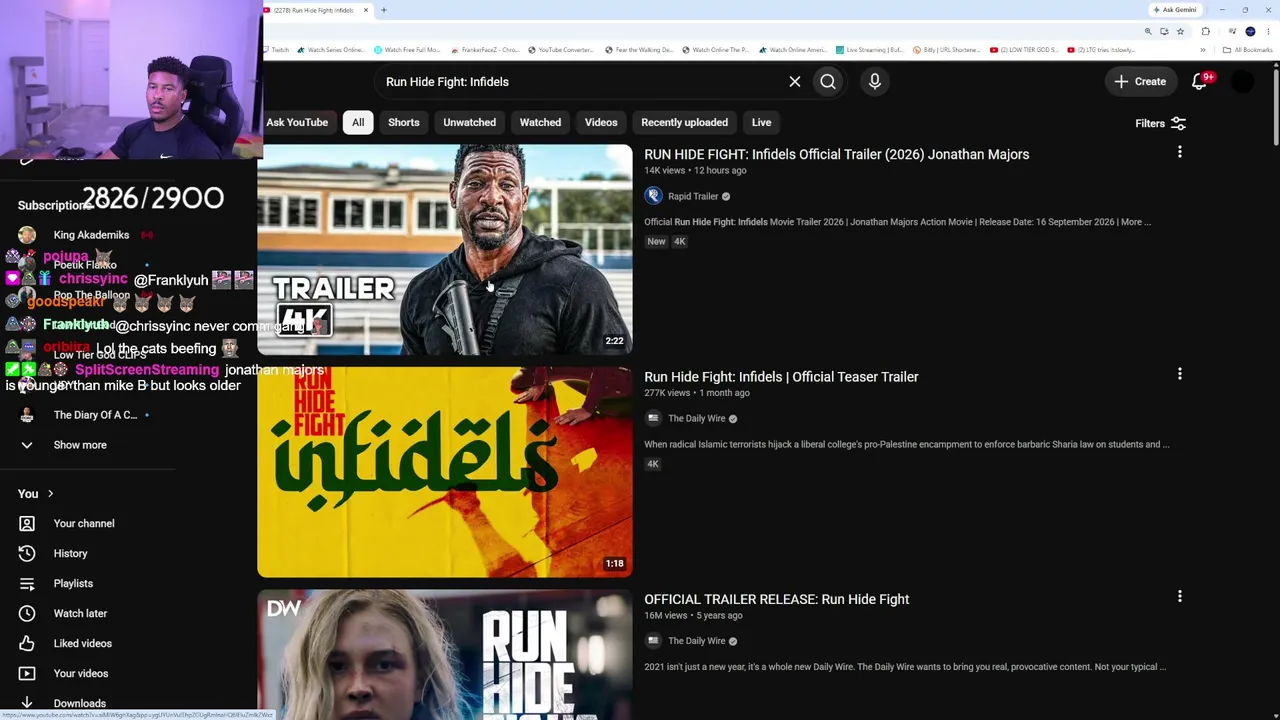Open Downloads in the sidebar

point(79,703)
